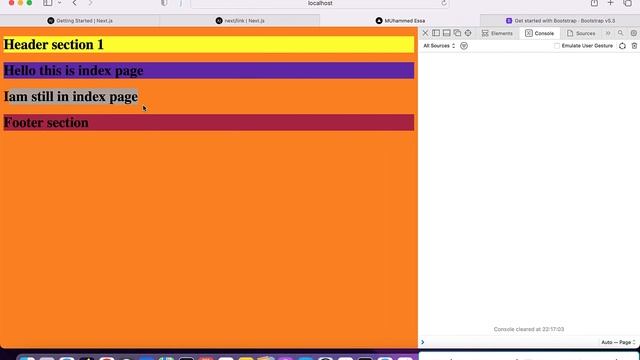
Task: Click the localhost address bar
Action: tap(320, 3)
